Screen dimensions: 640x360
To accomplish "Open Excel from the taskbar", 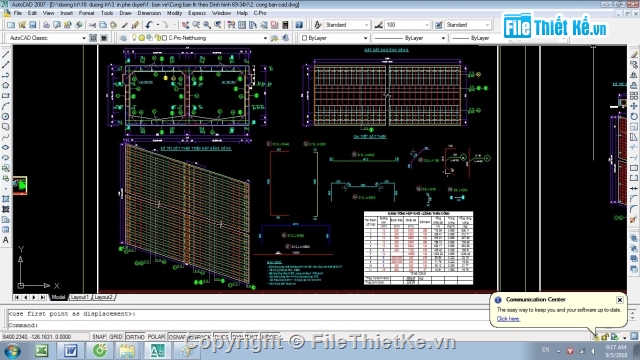I will [42, 351].
